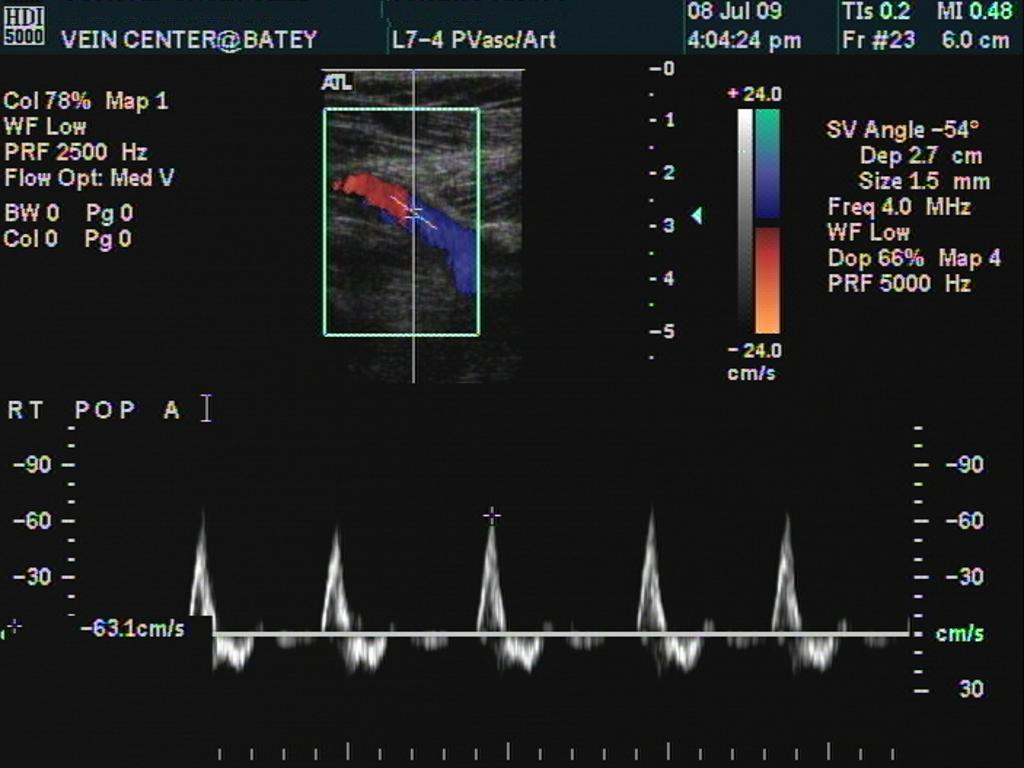1024x768 pixels.
Task: Click the Dep 2.7 cm value
Action: click(x=921, y=155)
